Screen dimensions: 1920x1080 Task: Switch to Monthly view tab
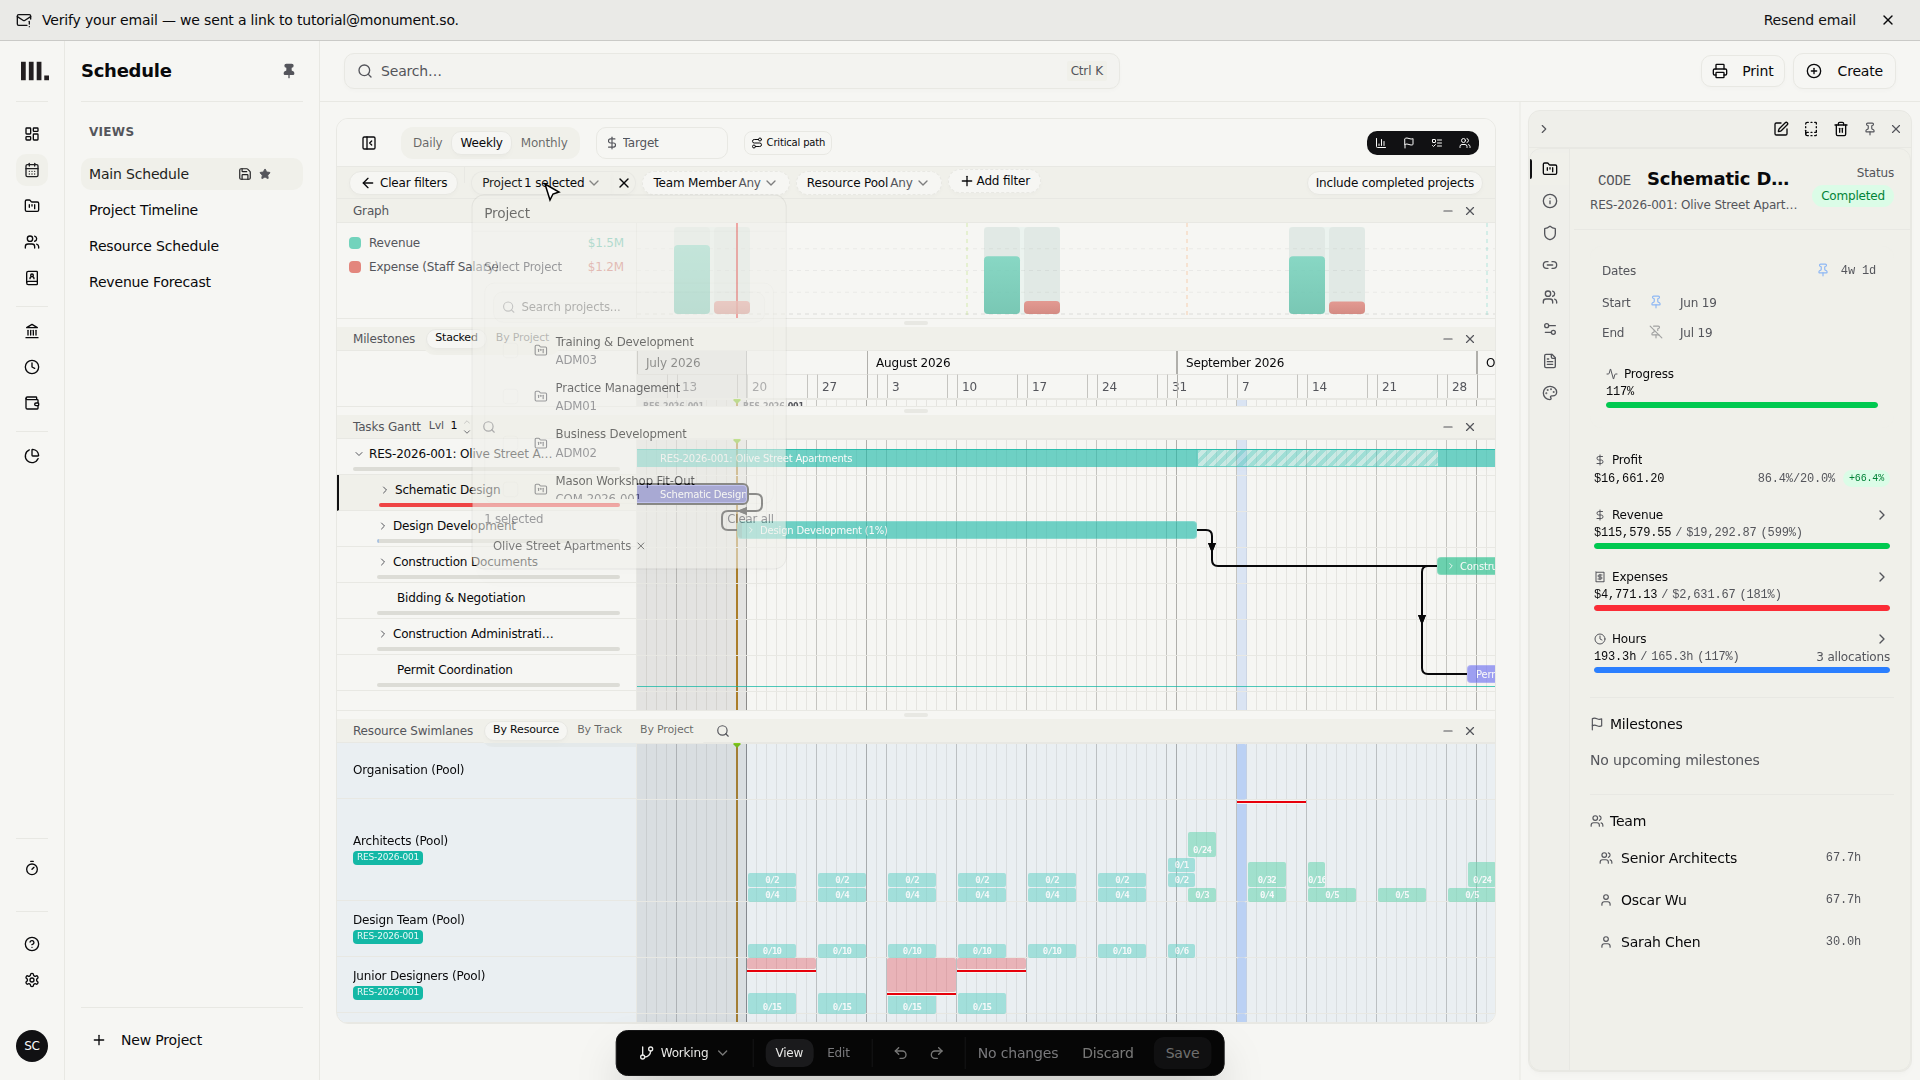pos(544,143)
